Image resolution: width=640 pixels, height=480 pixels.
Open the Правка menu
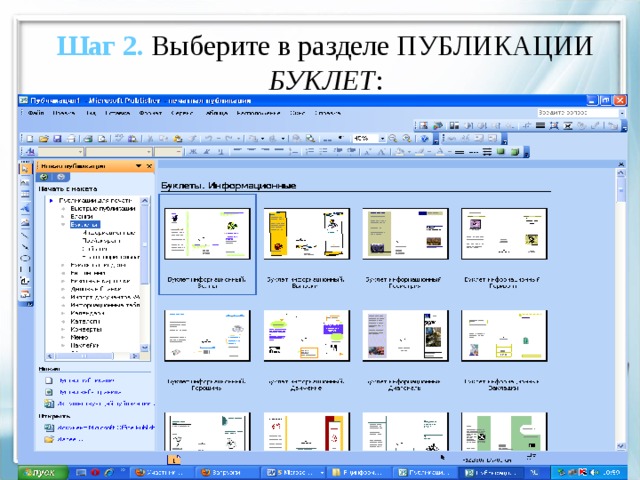[64, 113]
